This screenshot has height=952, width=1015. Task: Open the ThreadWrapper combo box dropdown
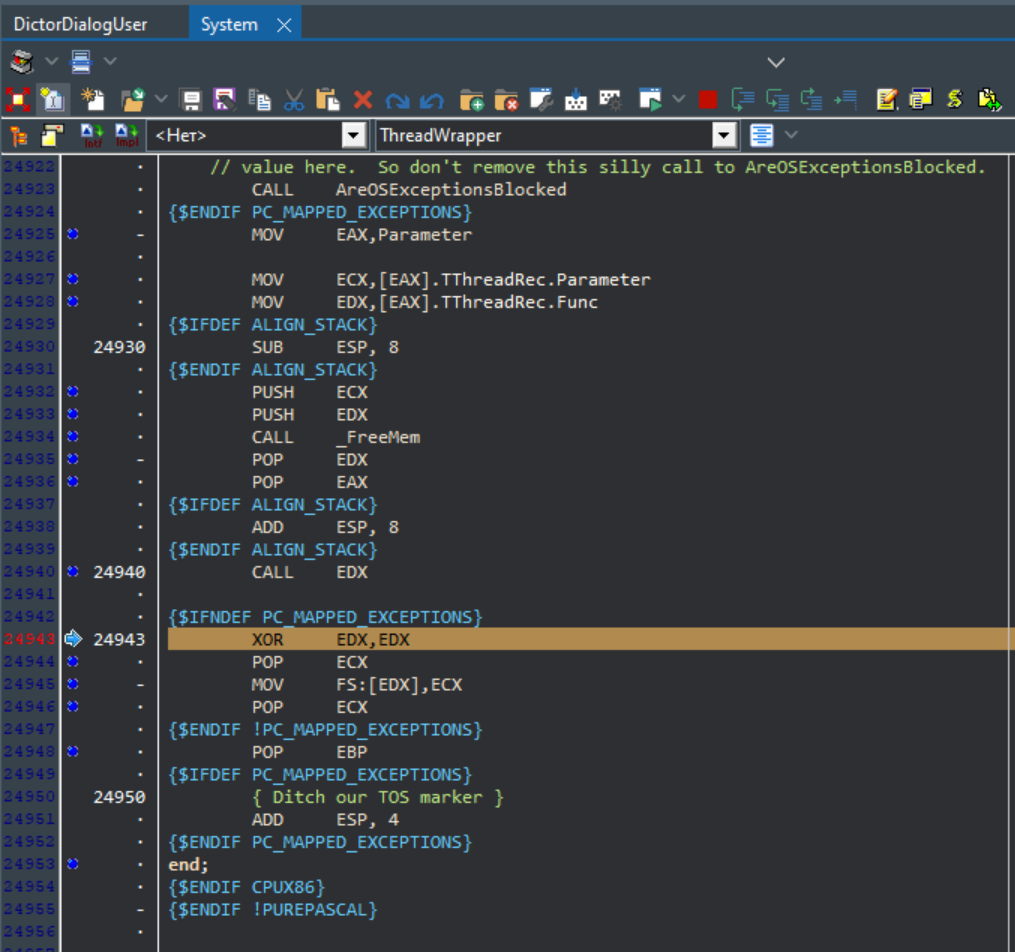point(724,136)
